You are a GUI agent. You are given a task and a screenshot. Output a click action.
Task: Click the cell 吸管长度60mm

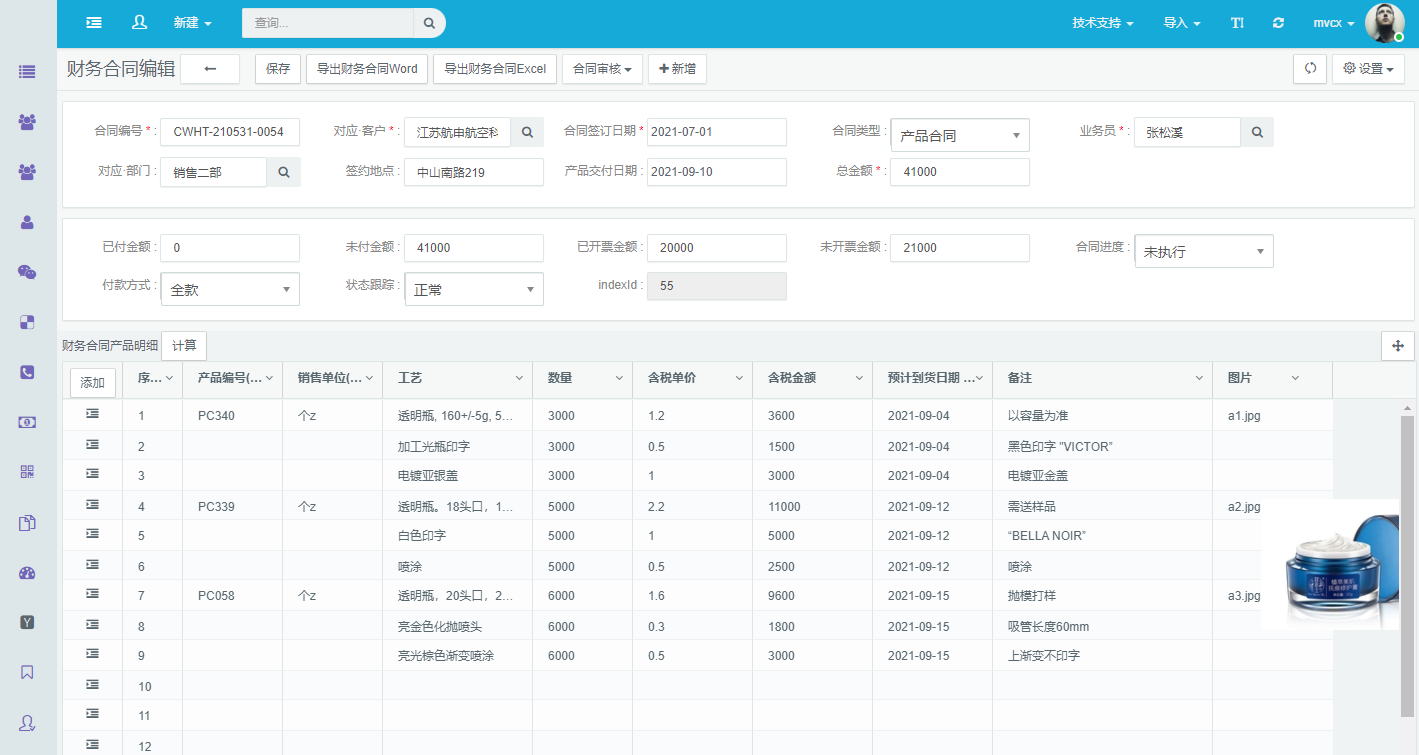[1102, 626]
